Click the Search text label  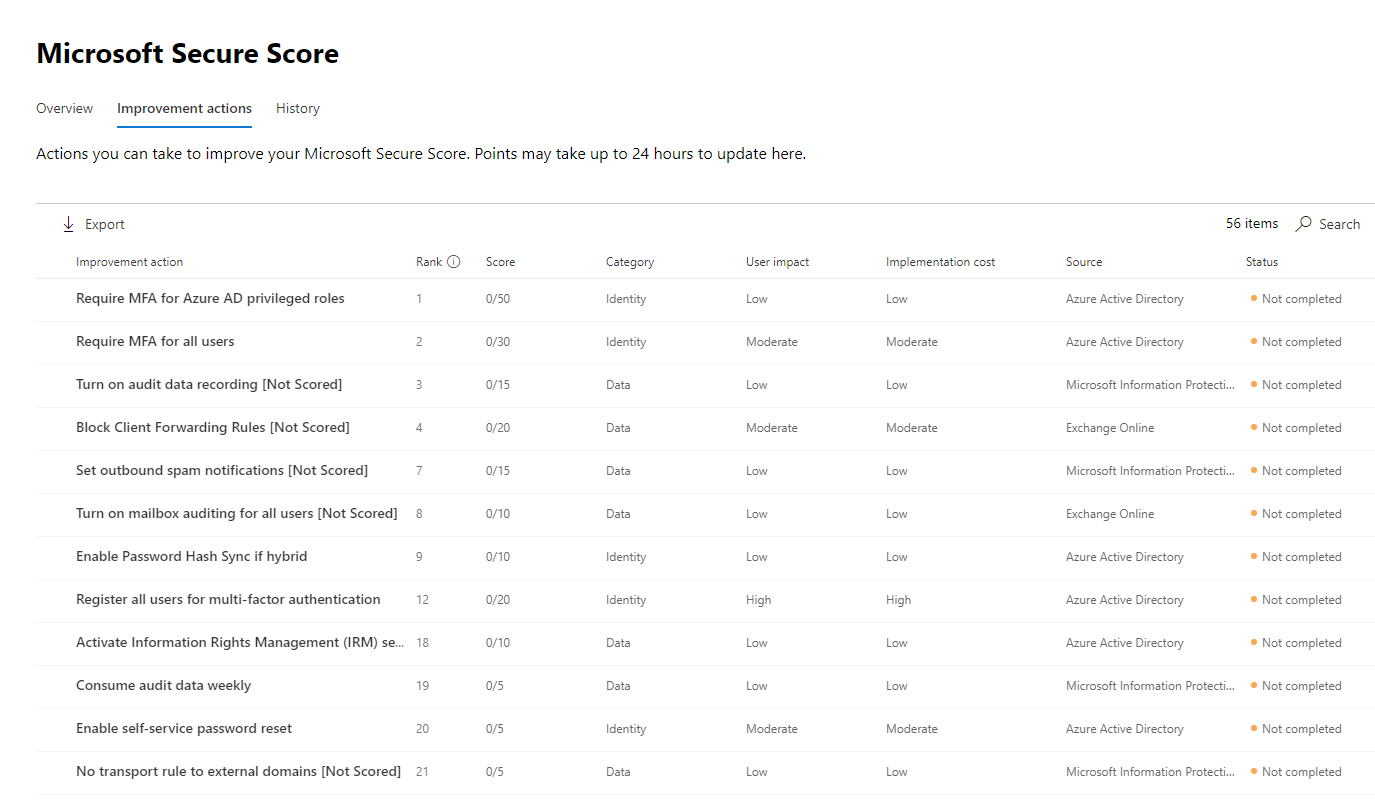(x=1339, y=224)
